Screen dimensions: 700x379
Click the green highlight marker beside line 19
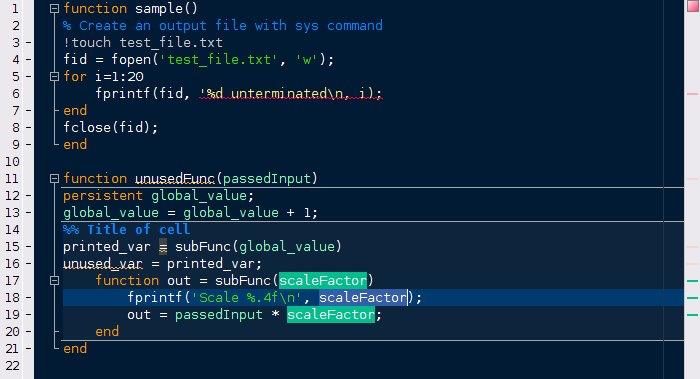[692, 315]
